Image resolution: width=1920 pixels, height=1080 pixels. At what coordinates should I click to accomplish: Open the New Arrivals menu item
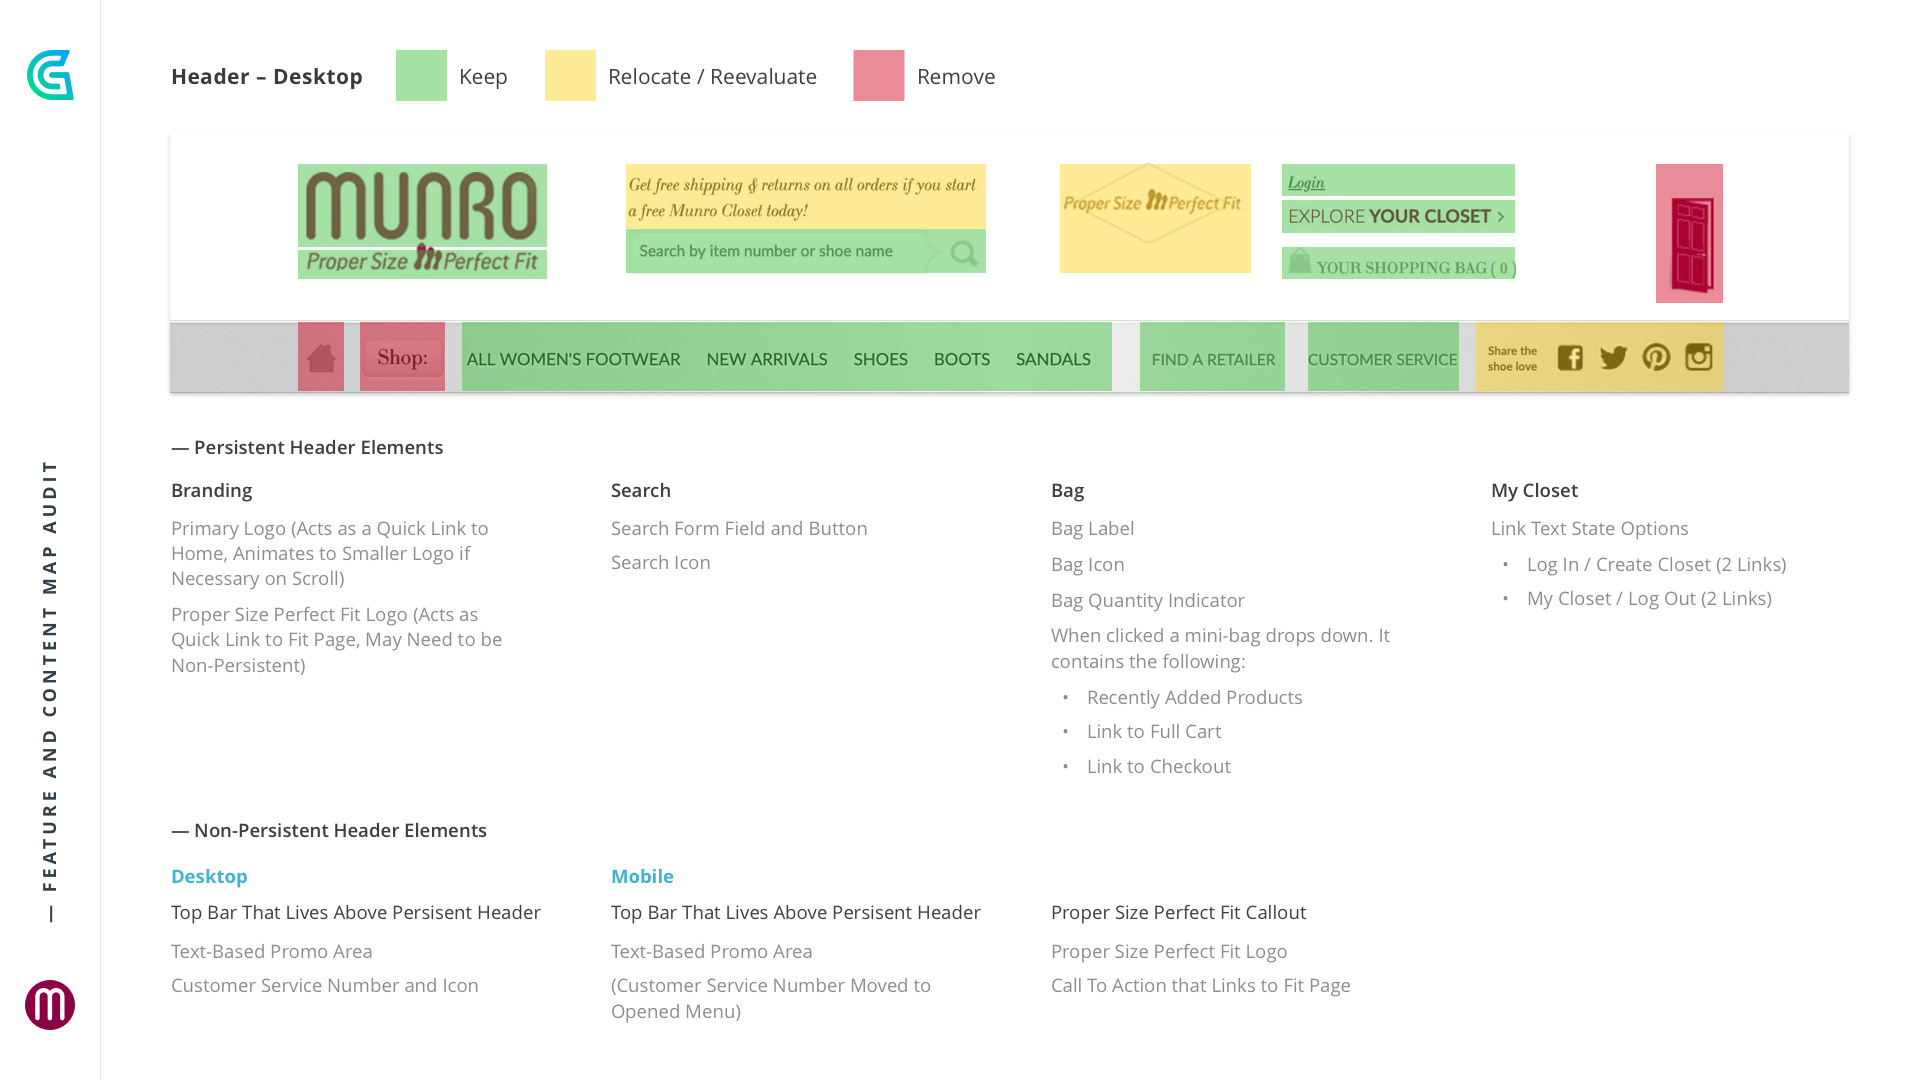[767, 359]
